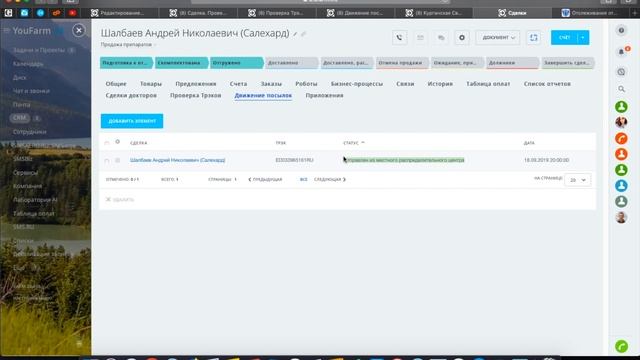Open the Документ dropdown
Screen dimensions: 640x360
[498, 38]
